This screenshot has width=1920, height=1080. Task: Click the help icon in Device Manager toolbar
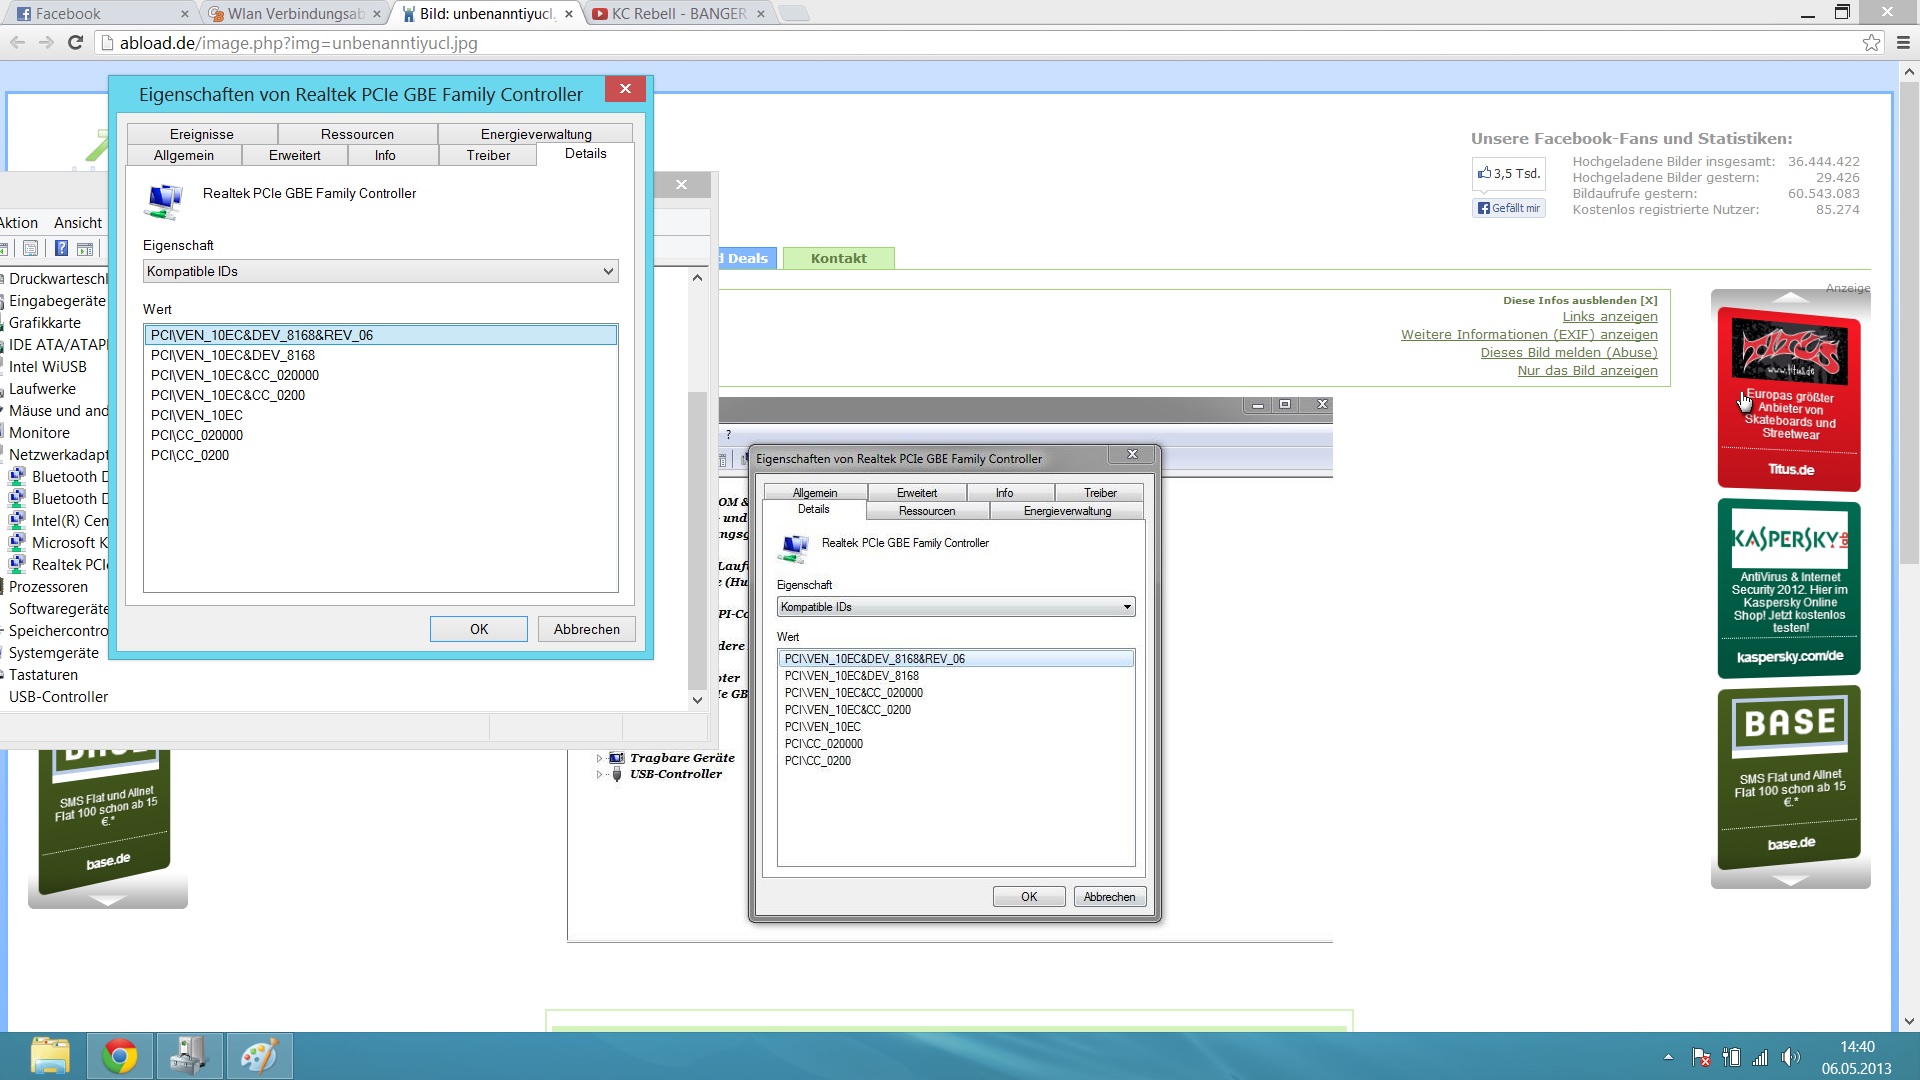pos(61,249)
